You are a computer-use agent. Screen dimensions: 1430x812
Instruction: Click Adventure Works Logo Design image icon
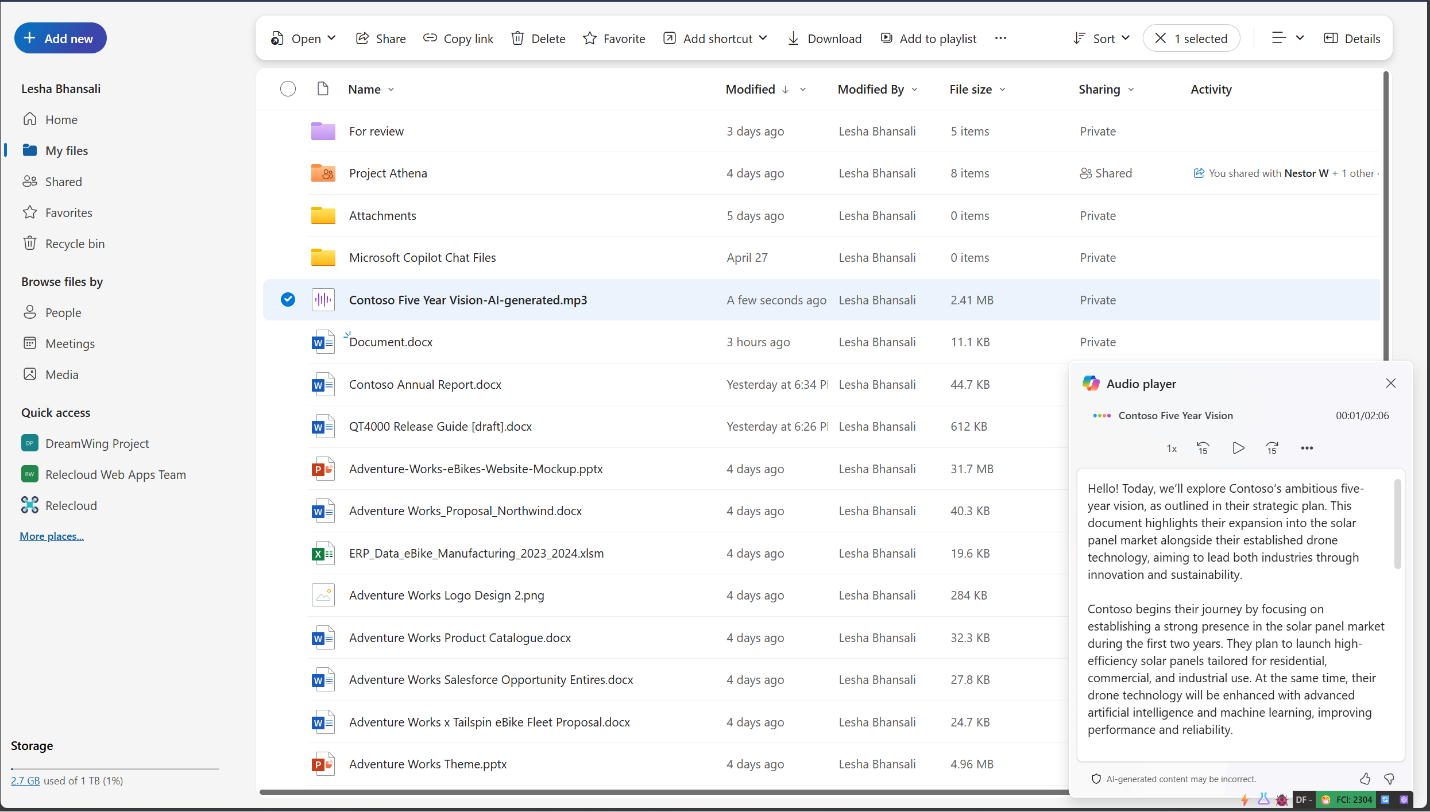coord(323,595)
